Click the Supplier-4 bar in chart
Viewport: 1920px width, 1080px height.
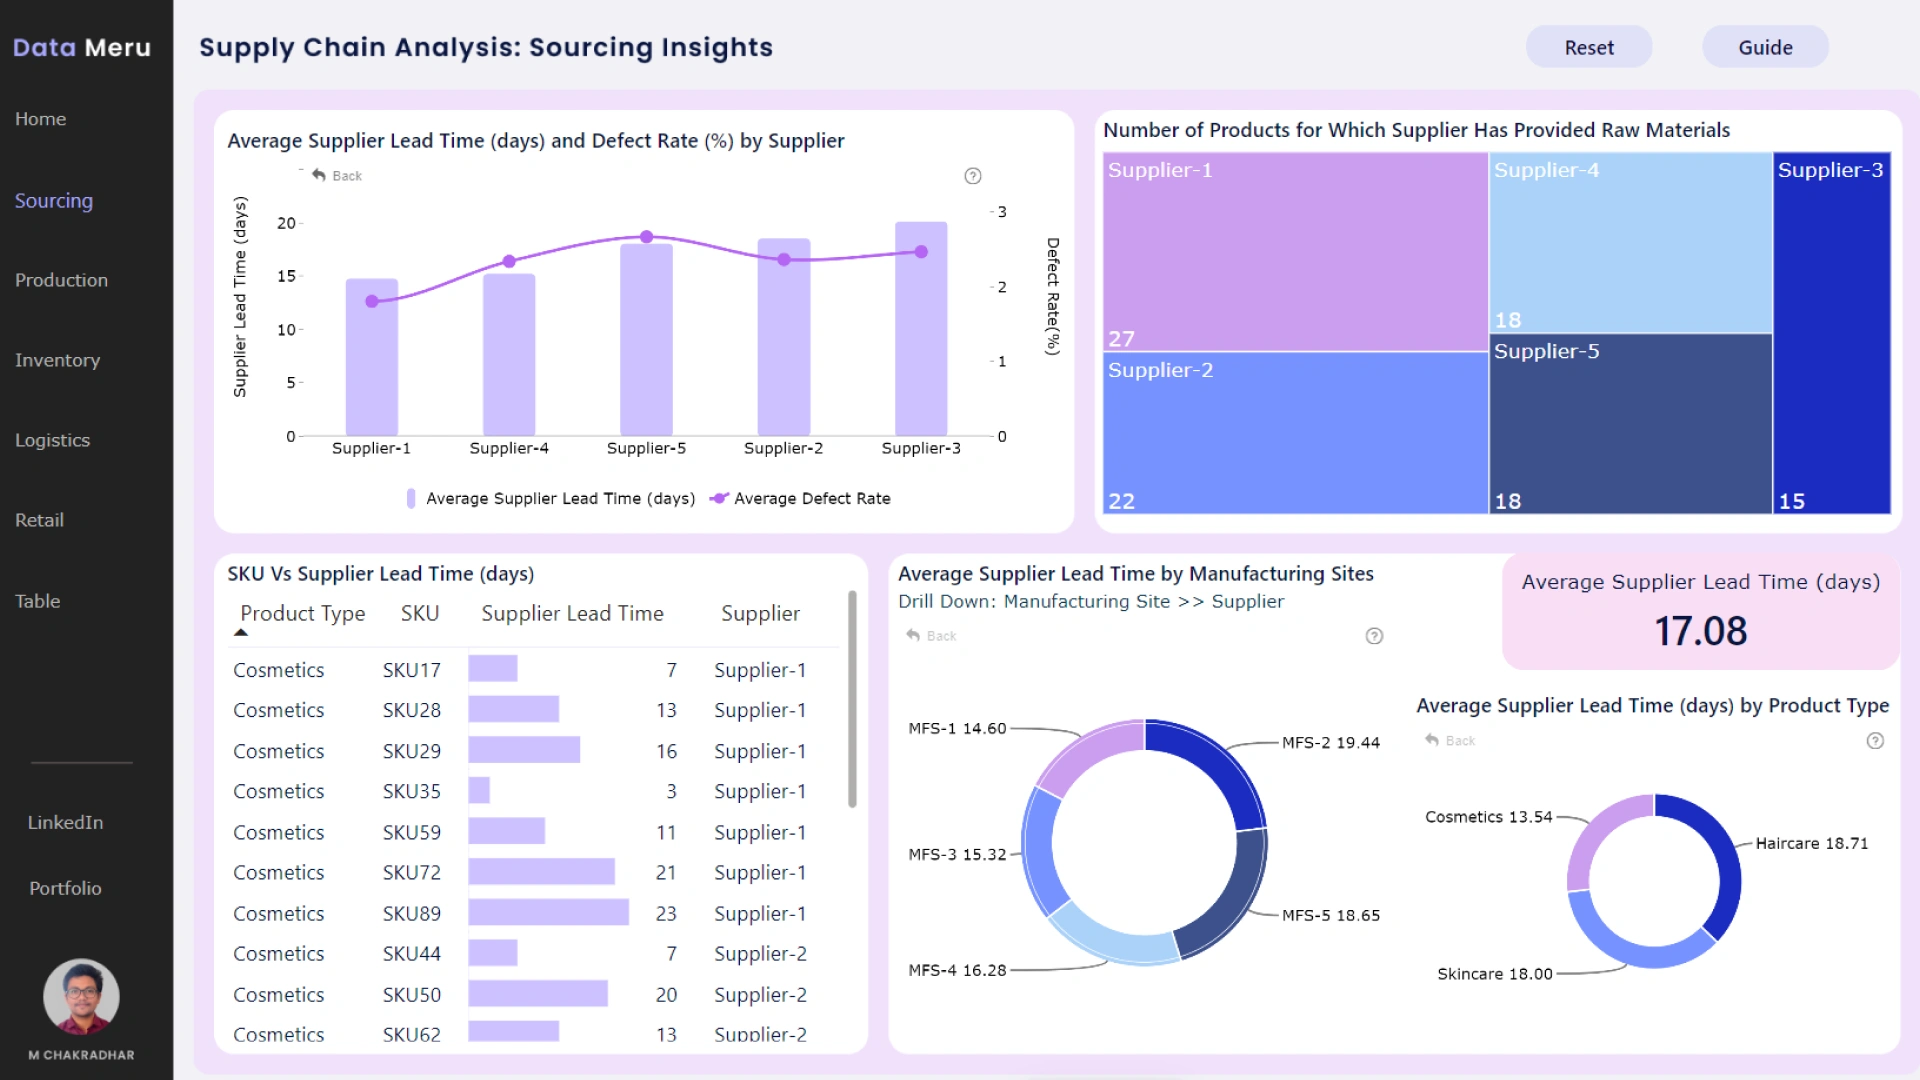pos(509,355)
